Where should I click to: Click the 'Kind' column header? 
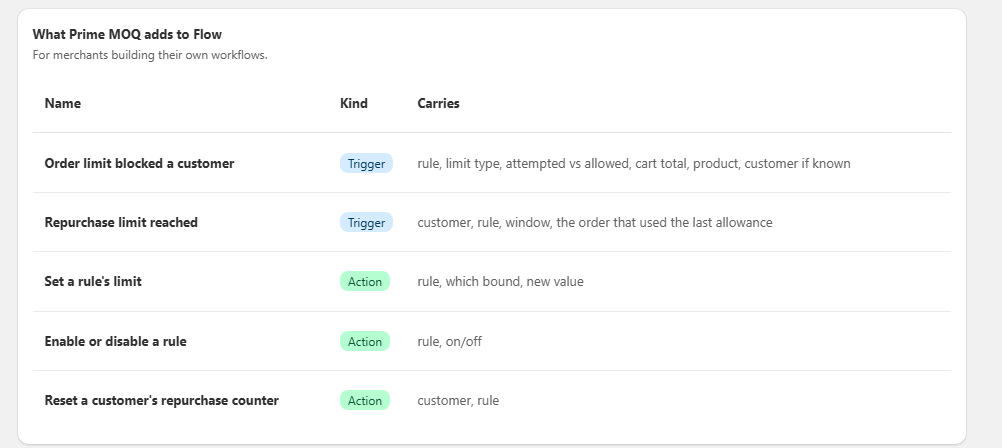(x=354, y=103)
